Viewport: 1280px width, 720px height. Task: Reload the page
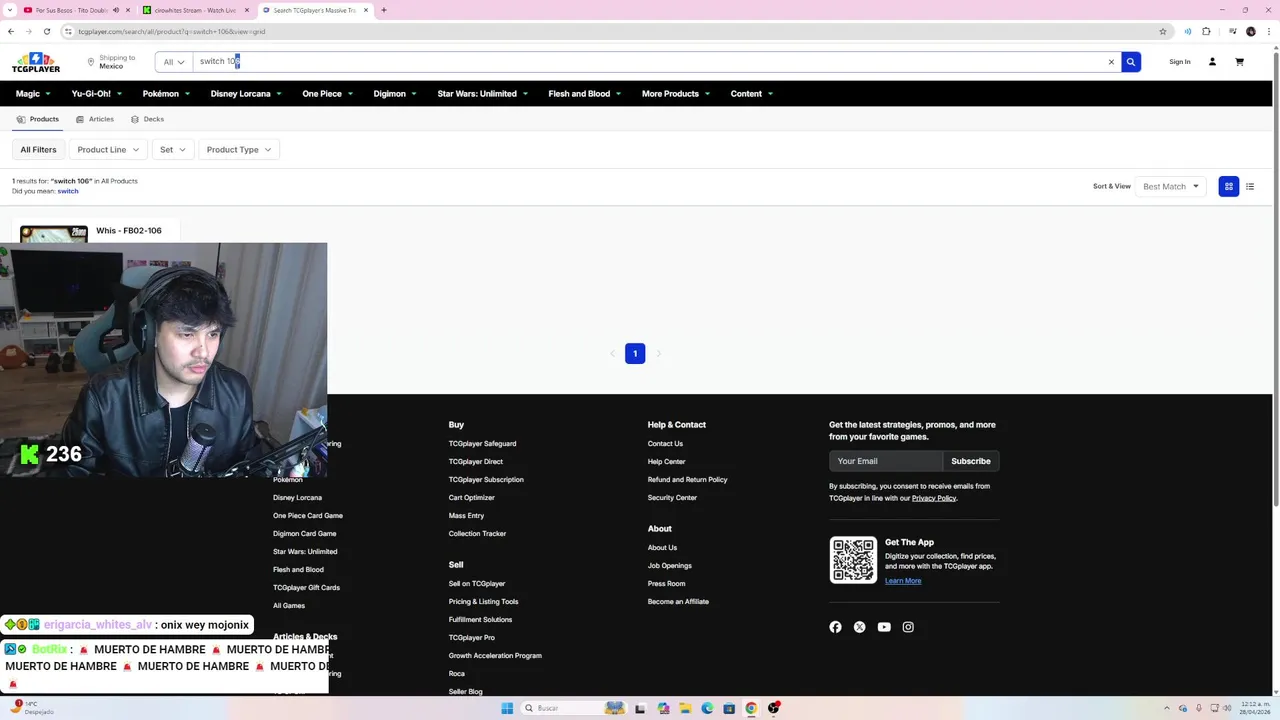coord(47,31)
